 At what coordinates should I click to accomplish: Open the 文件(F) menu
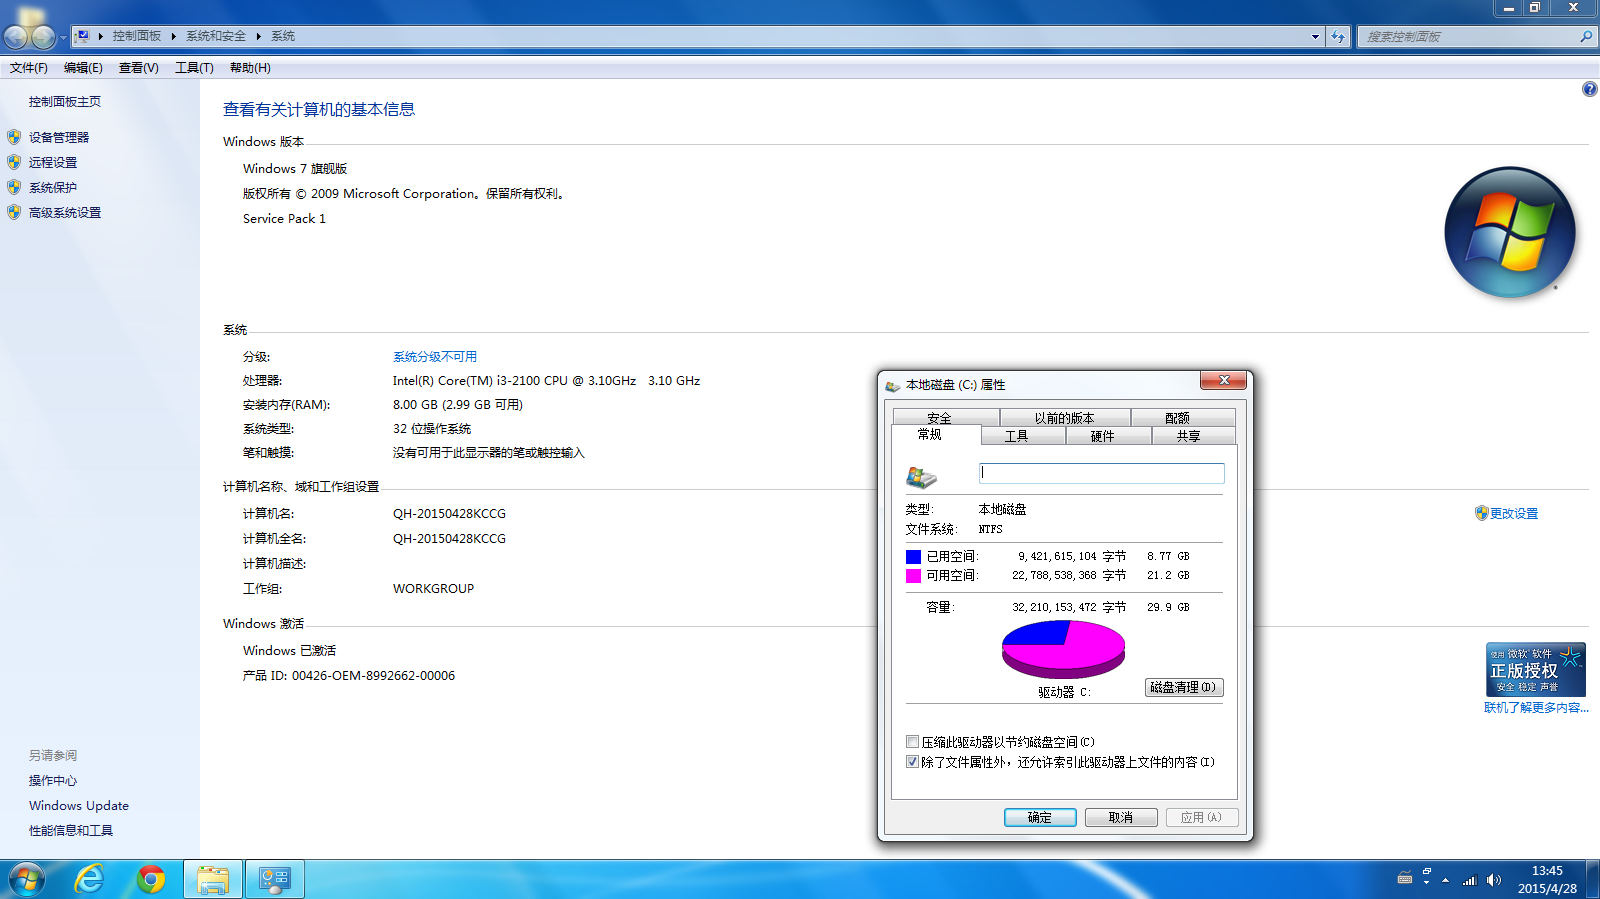point(28,68)
